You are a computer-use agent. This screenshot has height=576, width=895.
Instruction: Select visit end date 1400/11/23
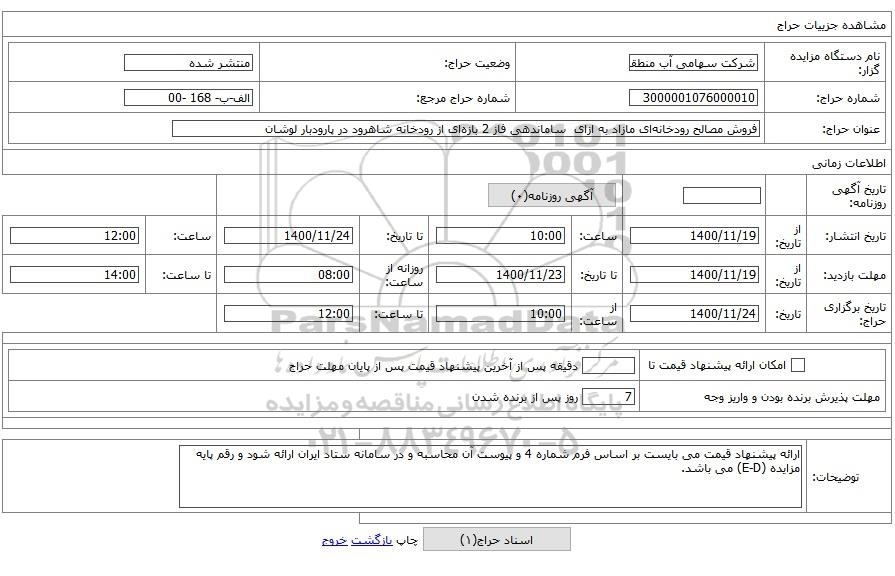pyautogui.click(x=501, y=275)
